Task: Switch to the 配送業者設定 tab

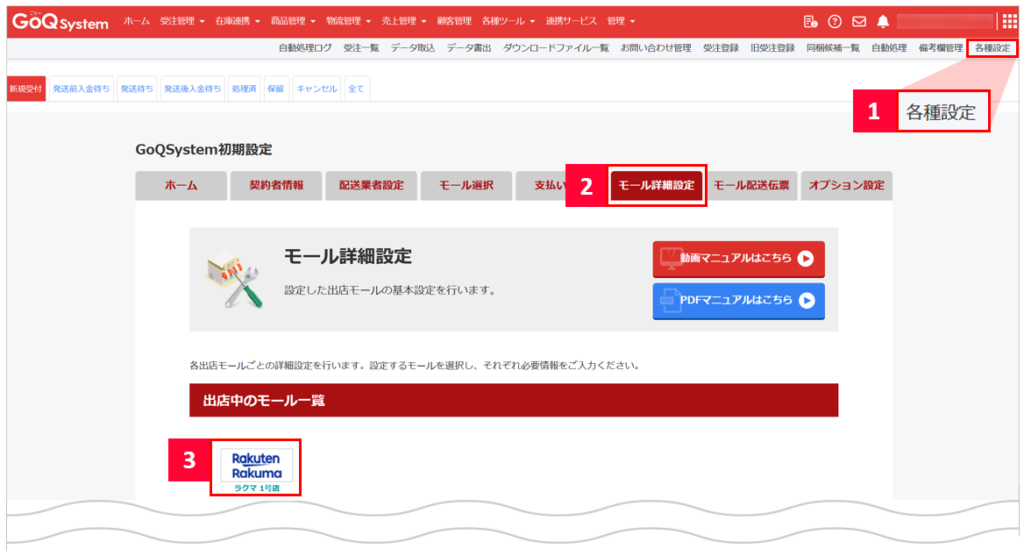Action: point(371,186)
